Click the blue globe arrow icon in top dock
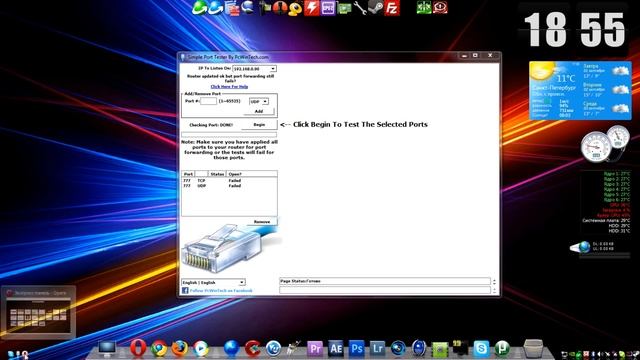 [216, 8]
